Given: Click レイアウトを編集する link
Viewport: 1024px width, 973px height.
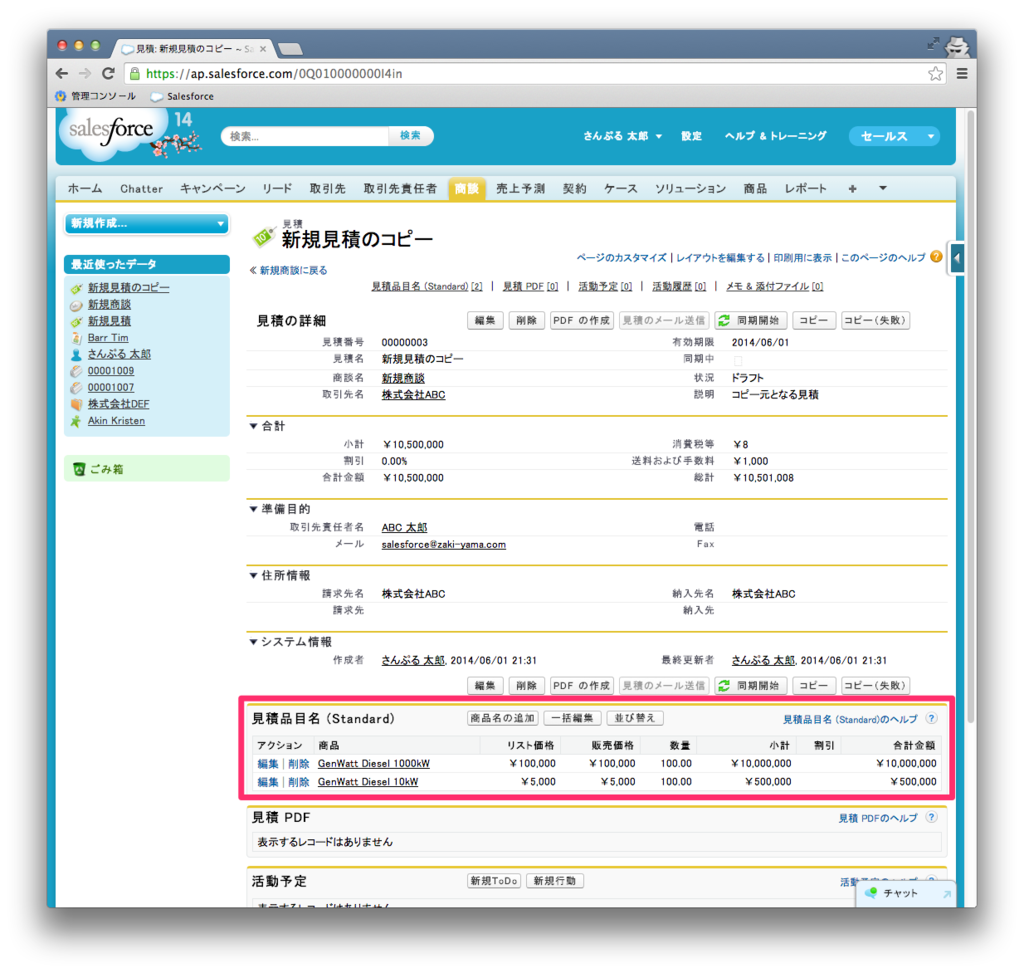Looking at the screenshot, I should (720, 257).
